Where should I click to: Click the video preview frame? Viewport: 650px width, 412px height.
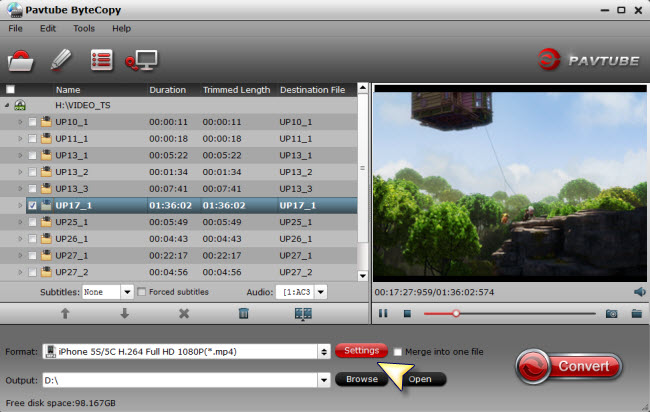pyautogui.click(x=510, y=183)
